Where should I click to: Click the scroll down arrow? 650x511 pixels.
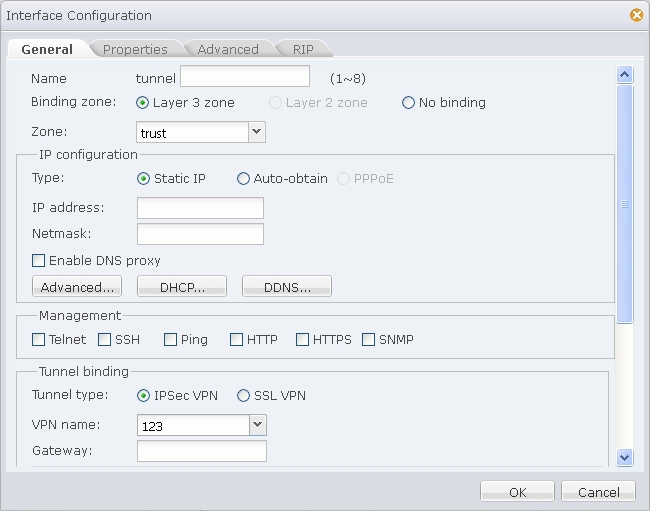(x=625, y=457)
